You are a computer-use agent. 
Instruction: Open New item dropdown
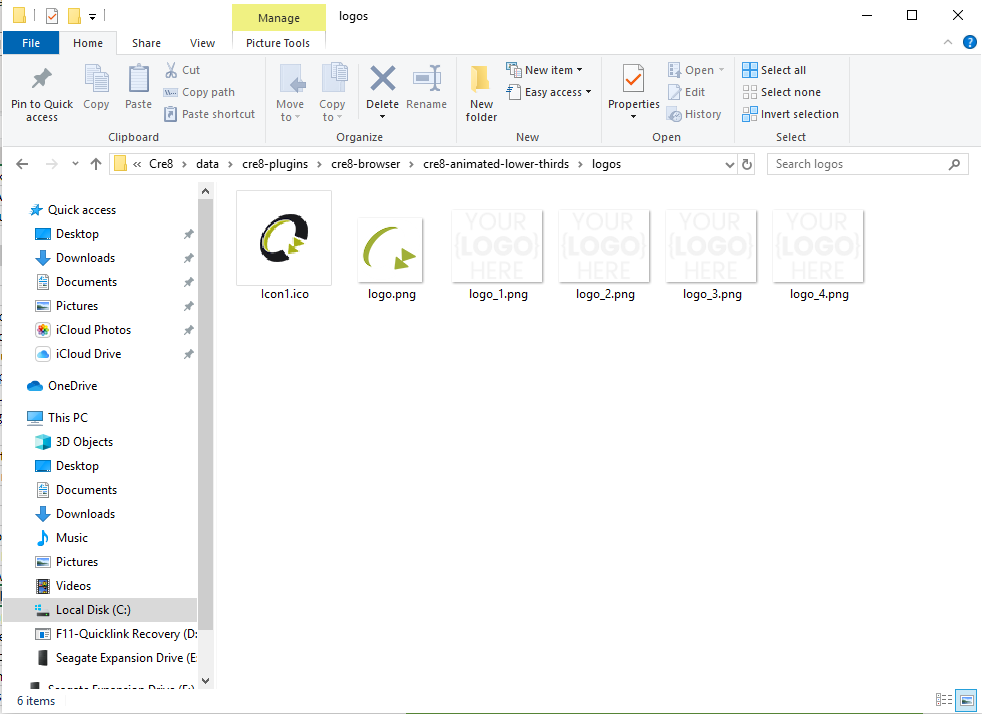coord(544,70)
